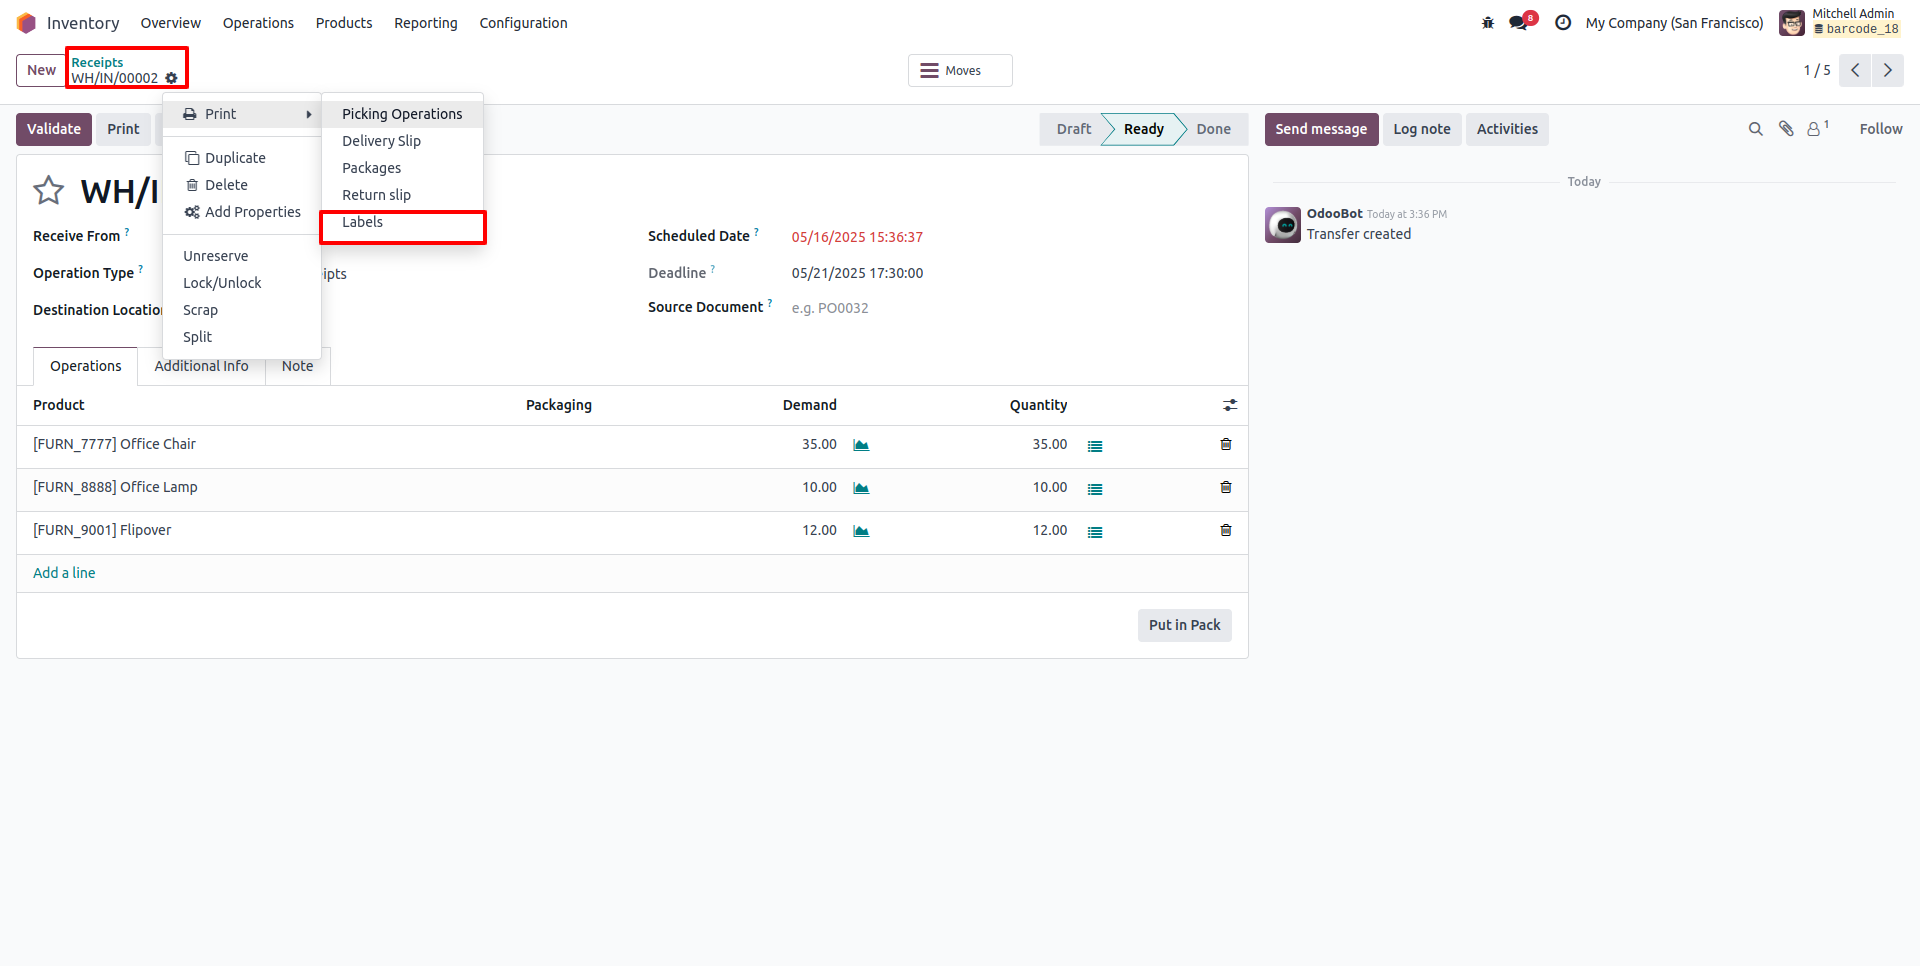Screen dimensions: 1920x966
Task: Click Add a line link
Action: pyautogui.click(x=64, y=573)
